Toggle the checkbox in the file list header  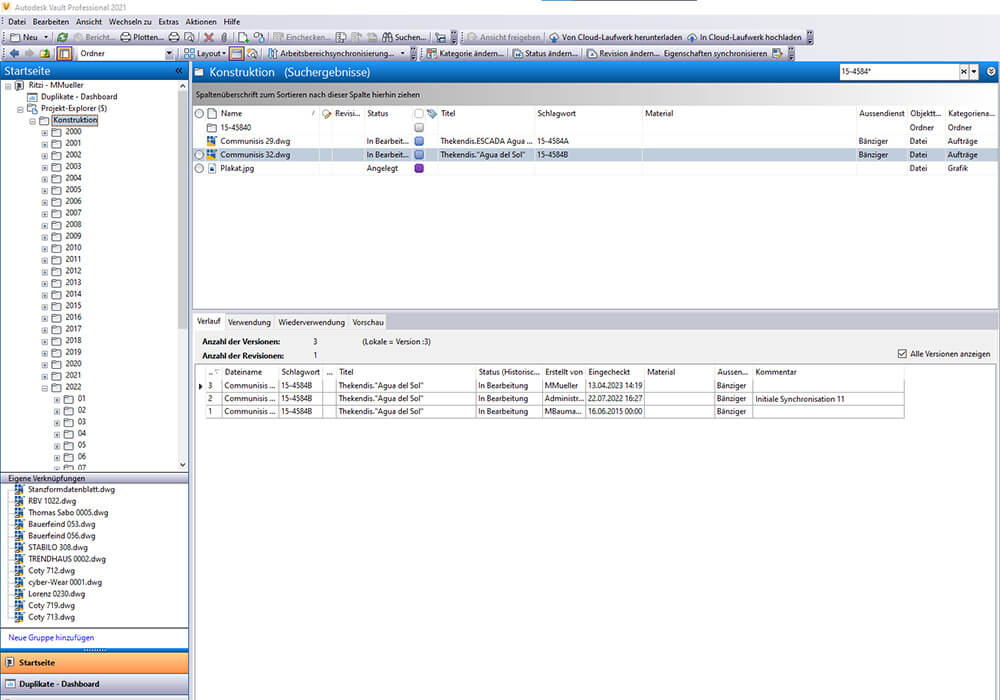click(x=419, y=113)
